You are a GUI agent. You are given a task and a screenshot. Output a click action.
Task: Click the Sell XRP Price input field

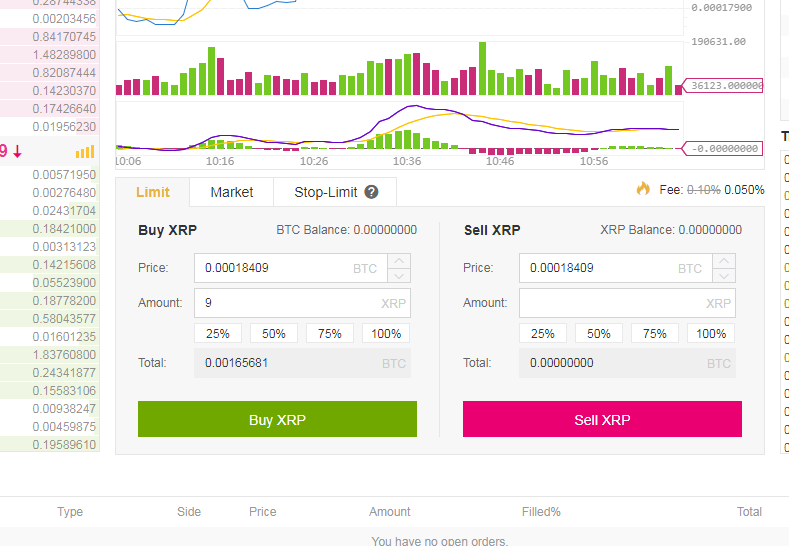[616, 268]
